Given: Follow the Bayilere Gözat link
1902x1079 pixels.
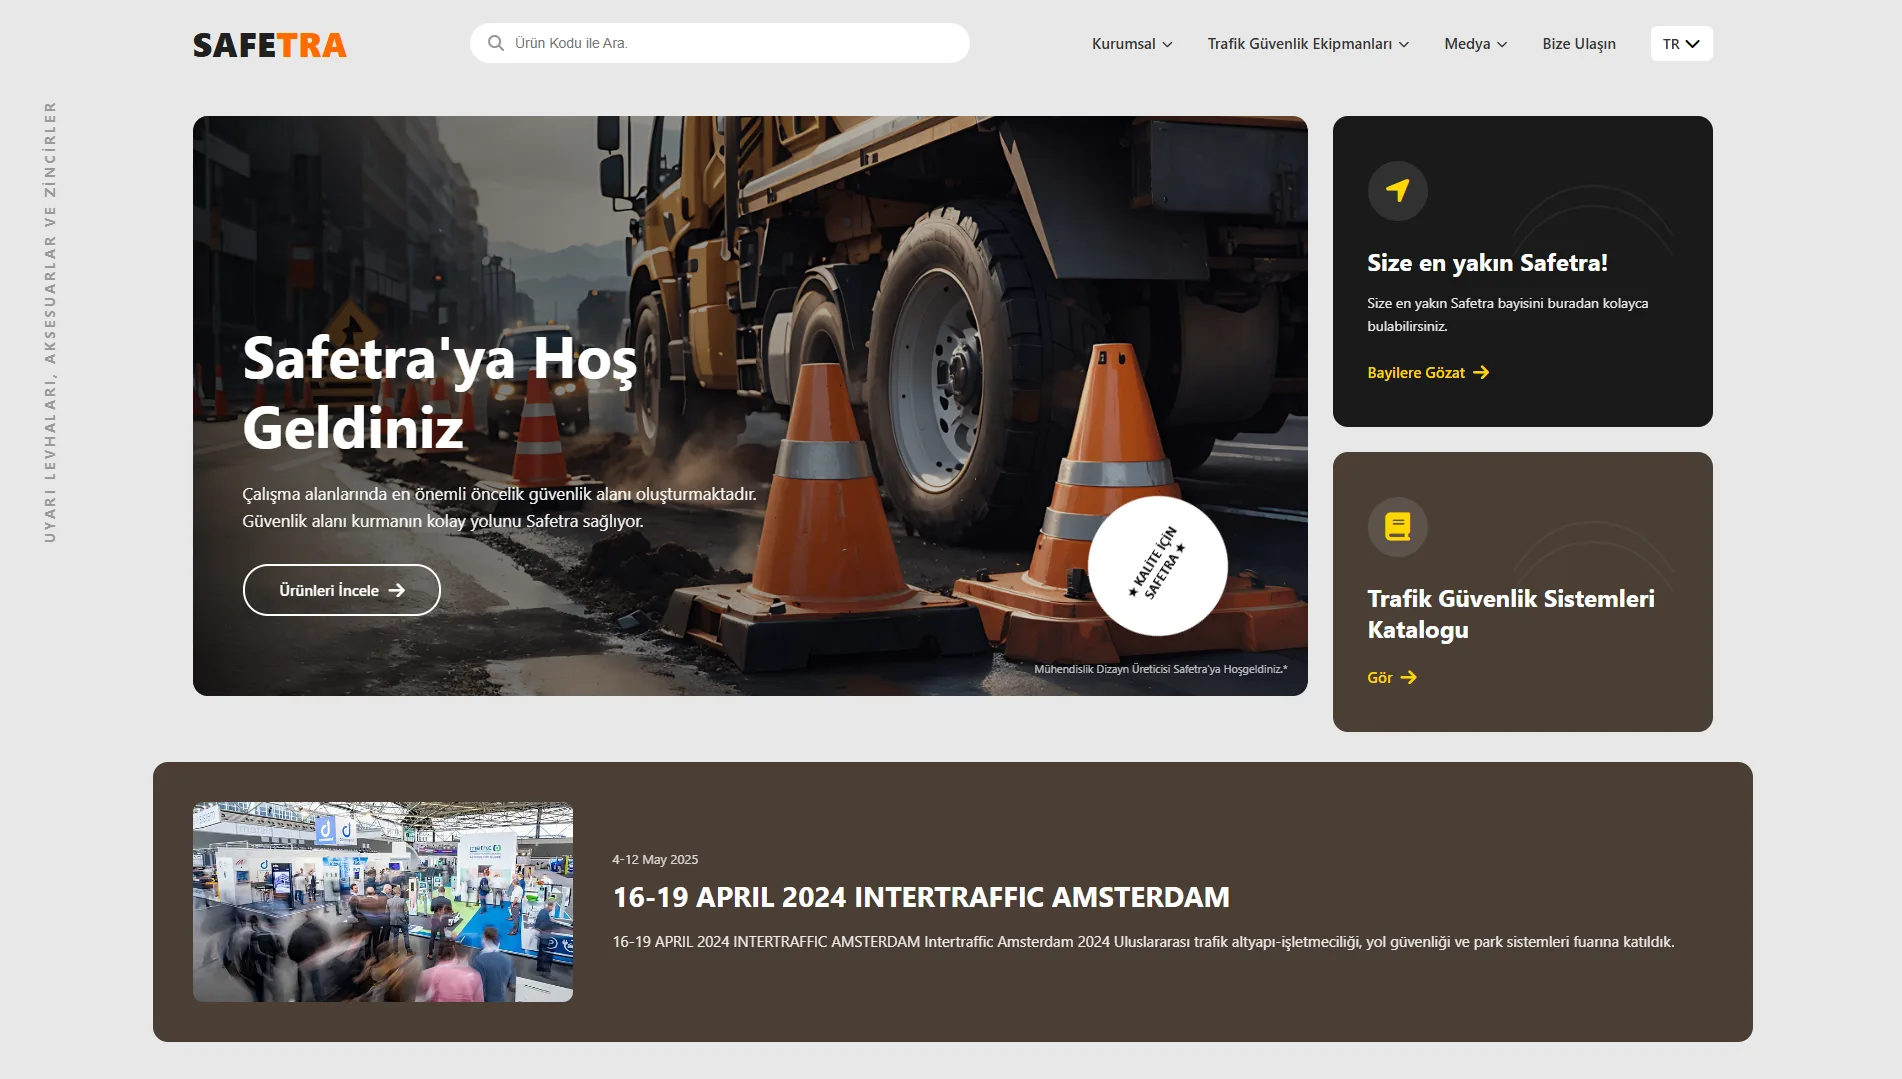Looking at the screenshot, I should (1428, 372).
